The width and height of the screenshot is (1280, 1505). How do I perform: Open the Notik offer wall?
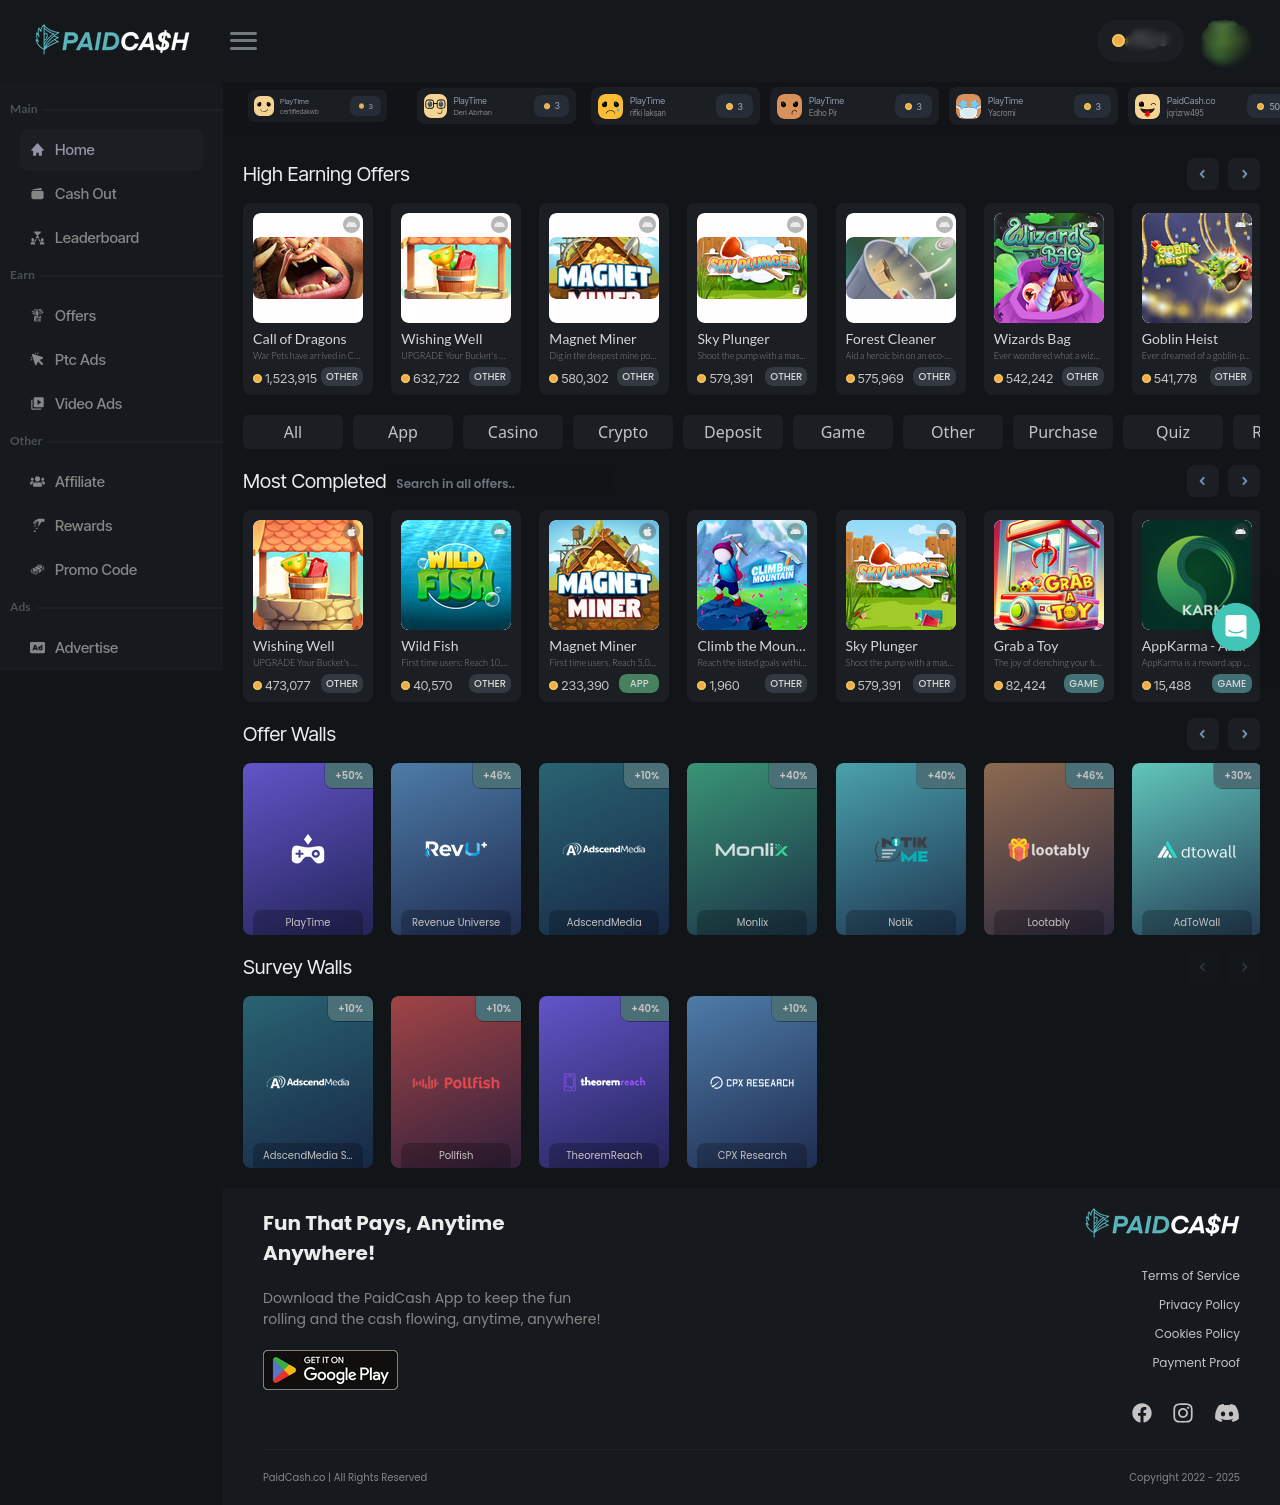point(901,849)
